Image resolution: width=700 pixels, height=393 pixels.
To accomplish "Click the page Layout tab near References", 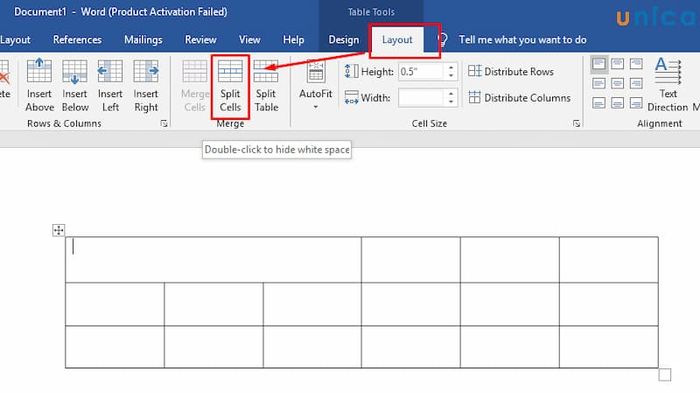I will (x=15, y=40).
